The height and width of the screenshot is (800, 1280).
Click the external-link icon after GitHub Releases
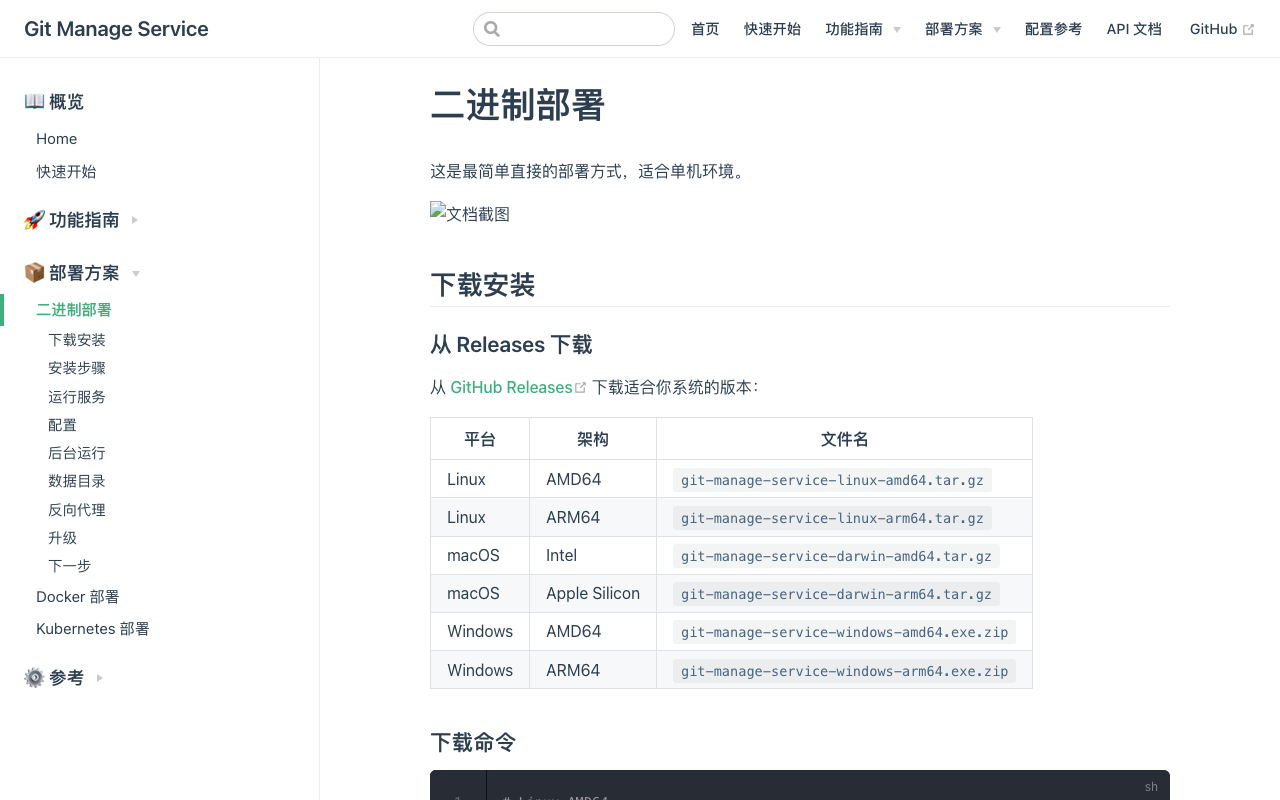coord(581,386)
